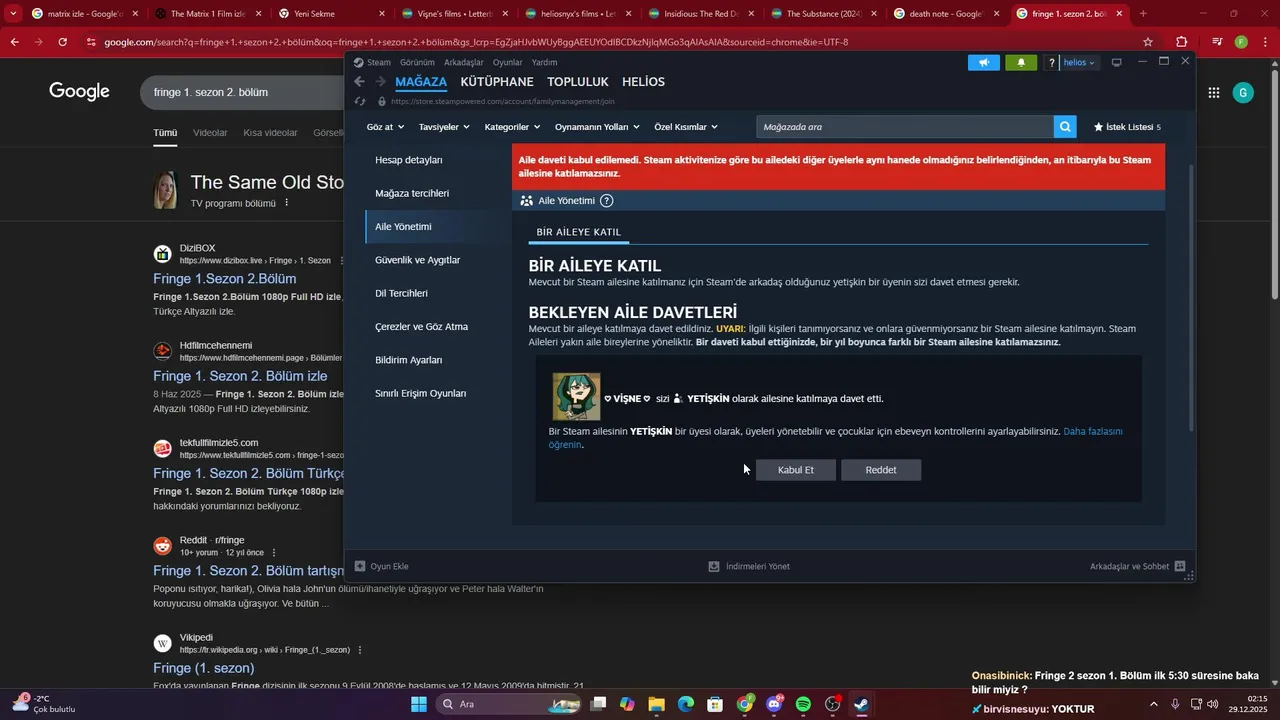Open Fringe (1. sezon) Vikipedi result
This screenshot has width=1280, height=720.
click(x=204, y=668)
